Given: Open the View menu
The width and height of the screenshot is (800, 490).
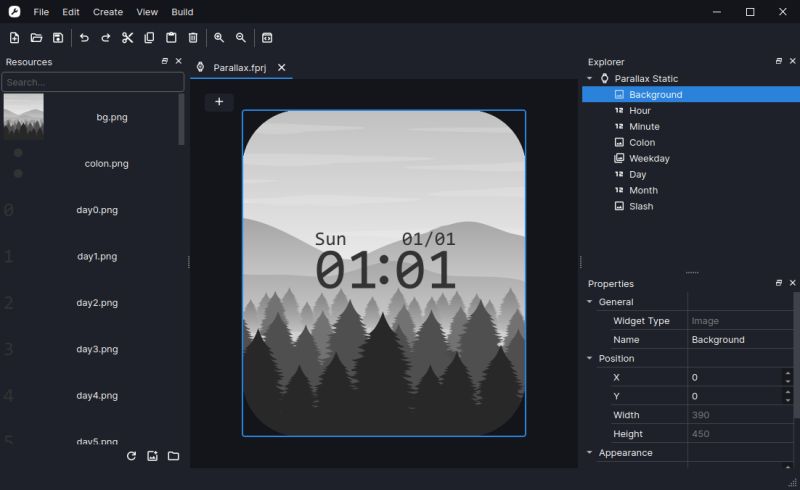Looking at the screenshot, I should click(x=147, y=12).
